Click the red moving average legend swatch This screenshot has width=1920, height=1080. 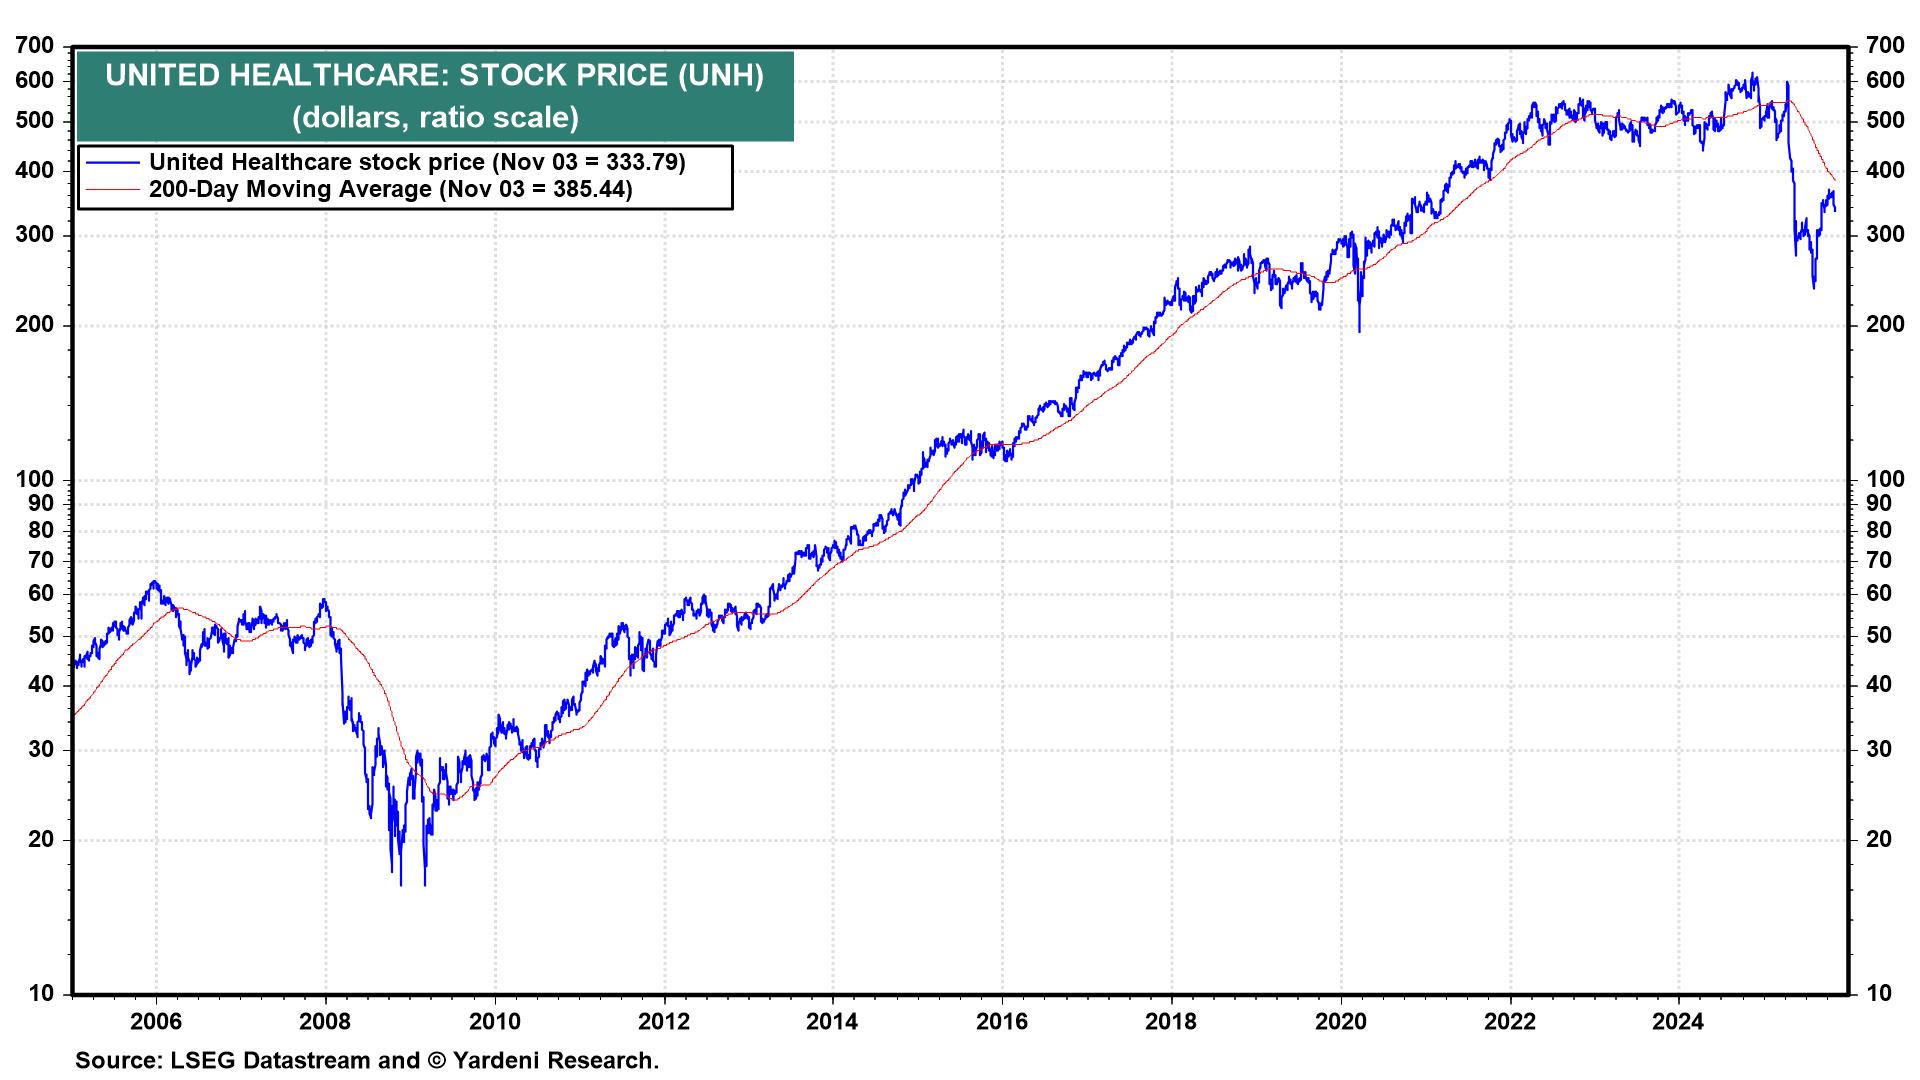coord(111,190)
